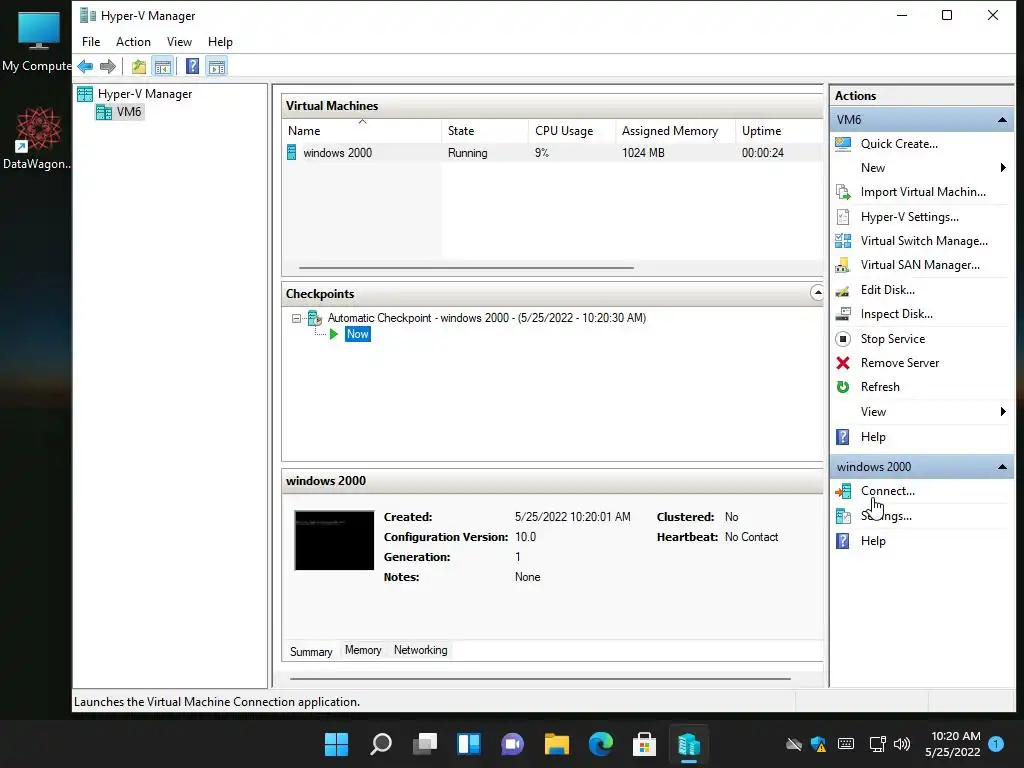Sort by the CPU Usage column header
1024x768 pixels.
pyautogui.click(x=571, y=131)
